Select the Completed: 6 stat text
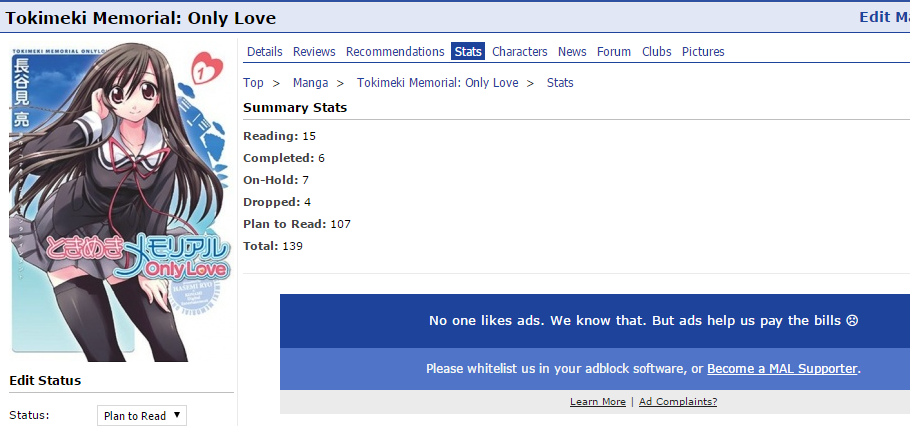The height and width of the screenshot is (426, 910). coord(284,158)
